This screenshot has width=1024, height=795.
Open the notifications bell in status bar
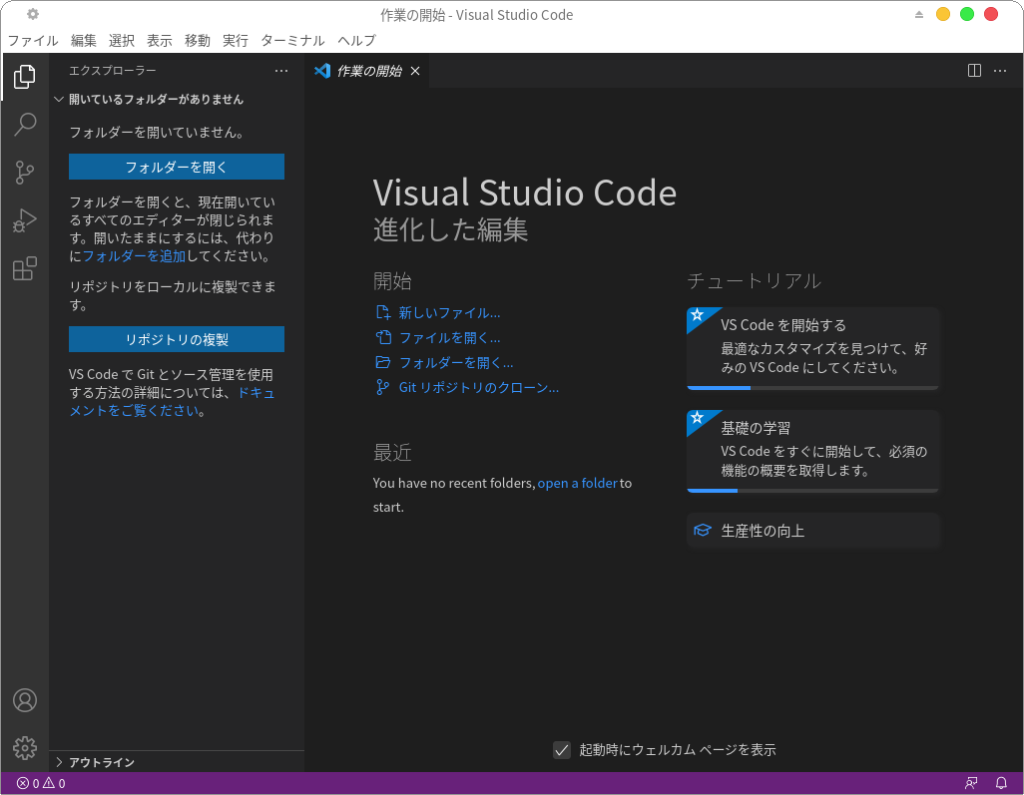pyautogui.click(x=1001, y=783)
